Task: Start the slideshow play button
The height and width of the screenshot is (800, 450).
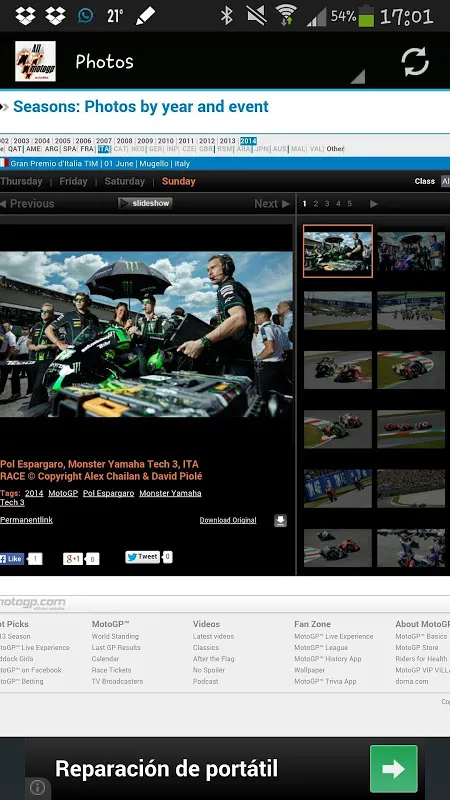Action: [145, 203]
